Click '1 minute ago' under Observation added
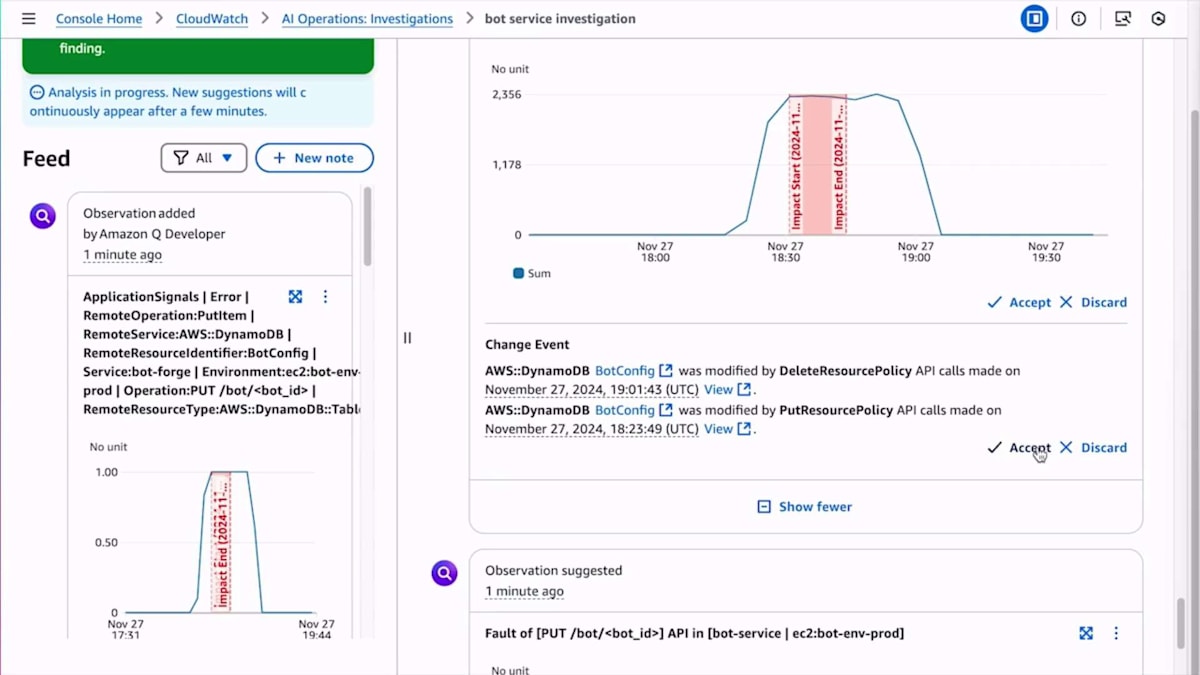1200x675 pixels. tap(122, 255)
